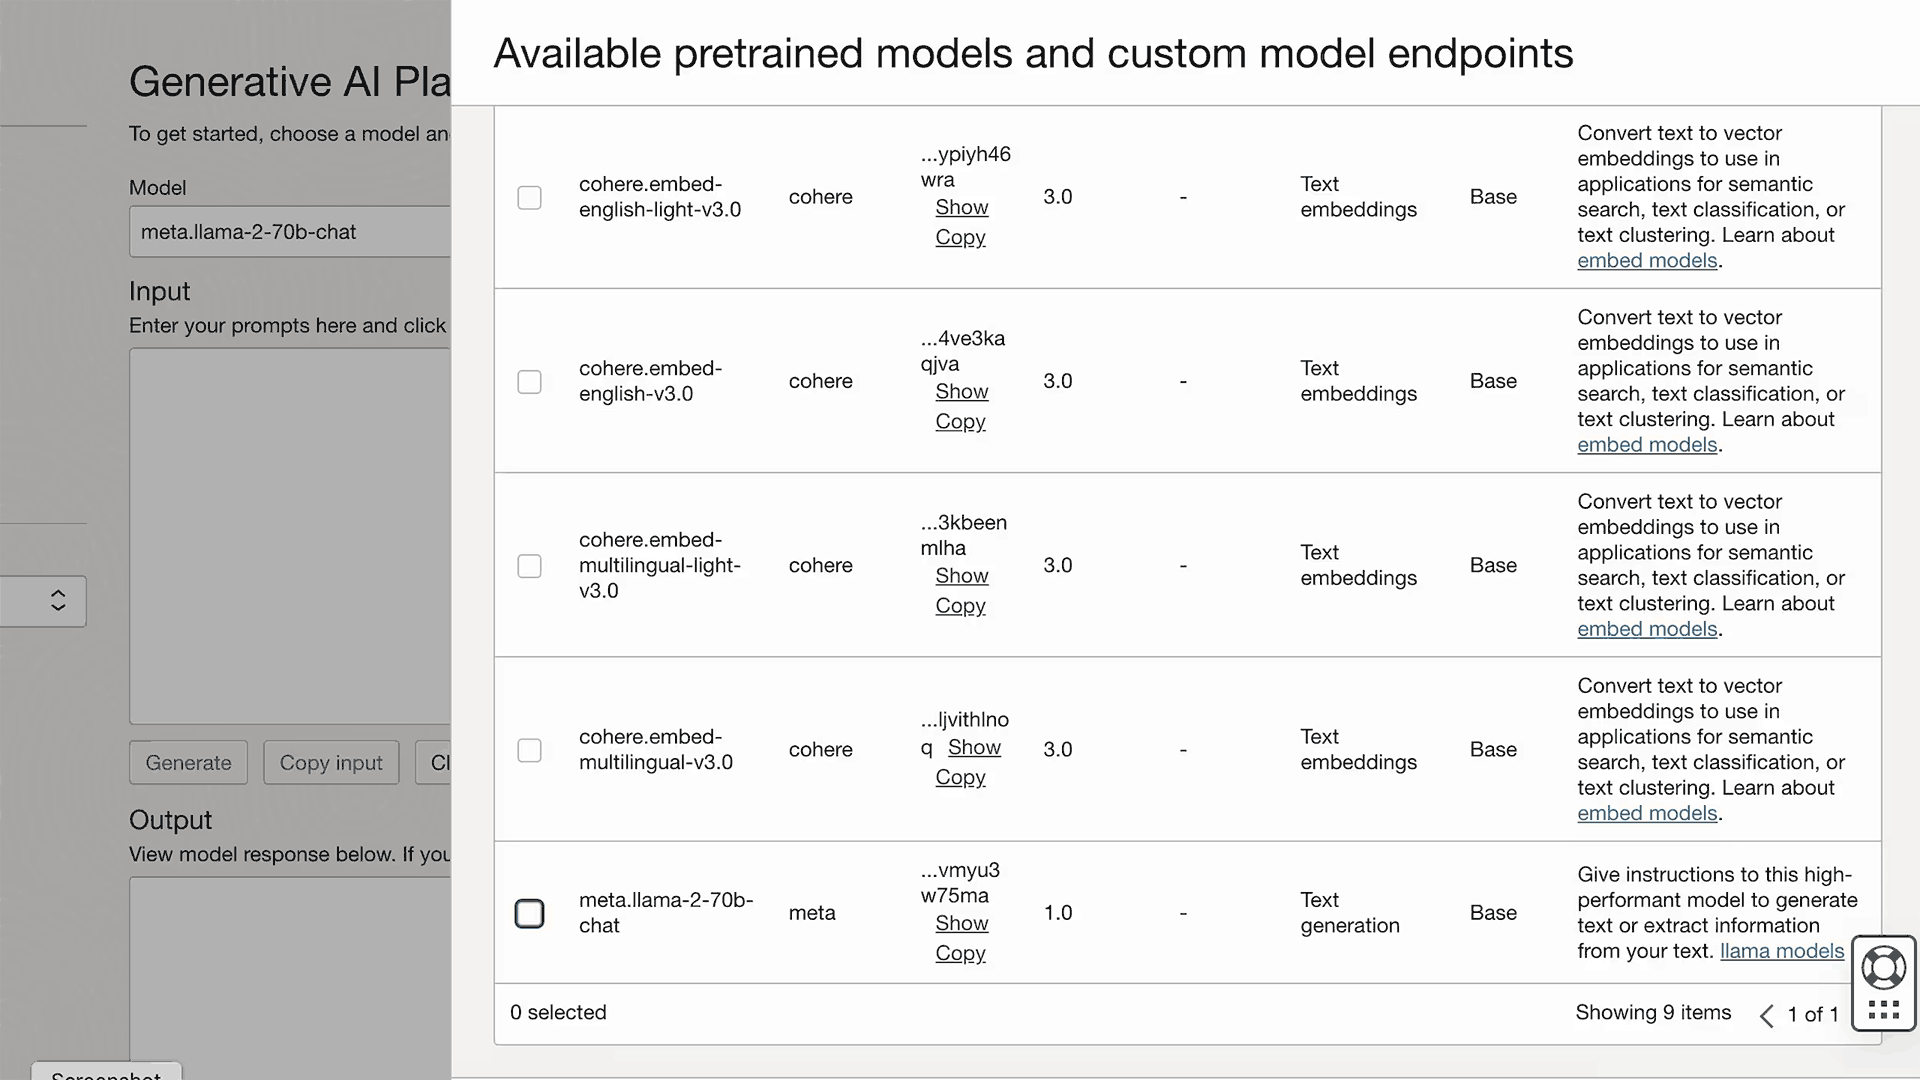1920x1080 pixels.
Task: Click Show link for meta.llama-2-70b-chat
Action: coord(961,923)
